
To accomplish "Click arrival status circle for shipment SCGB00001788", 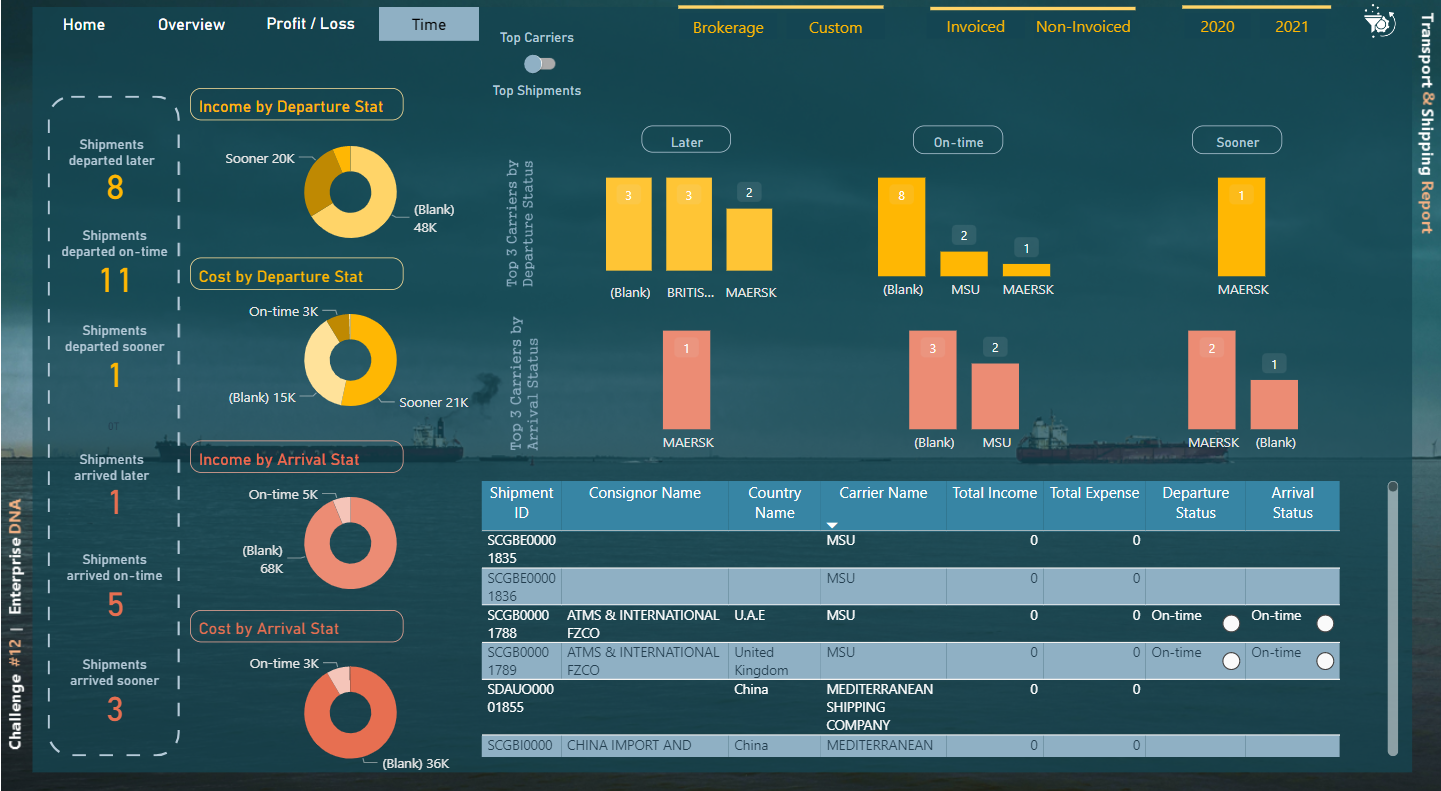I will (1325, 623).
